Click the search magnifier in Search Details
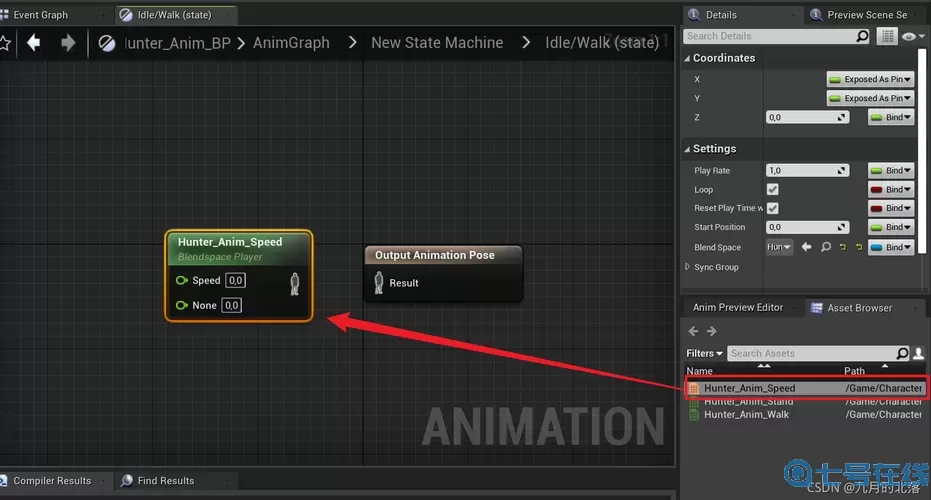The height and width of the screenshot is (500, 931). click(x=862, y=36)
